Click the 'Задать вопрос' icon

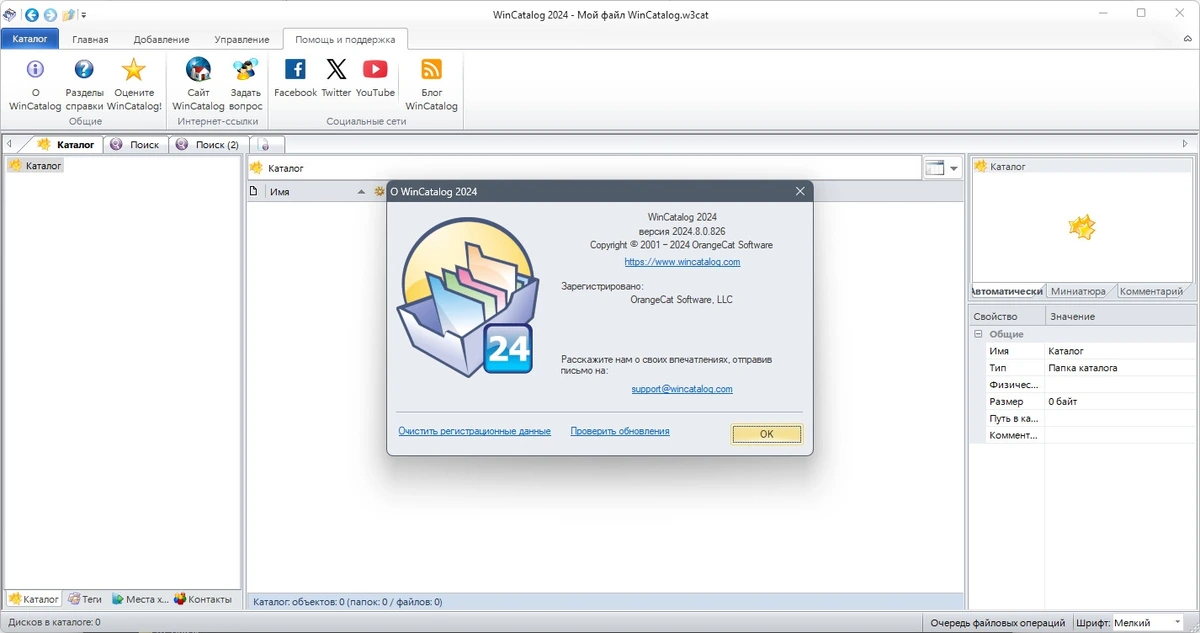[246, 83]
